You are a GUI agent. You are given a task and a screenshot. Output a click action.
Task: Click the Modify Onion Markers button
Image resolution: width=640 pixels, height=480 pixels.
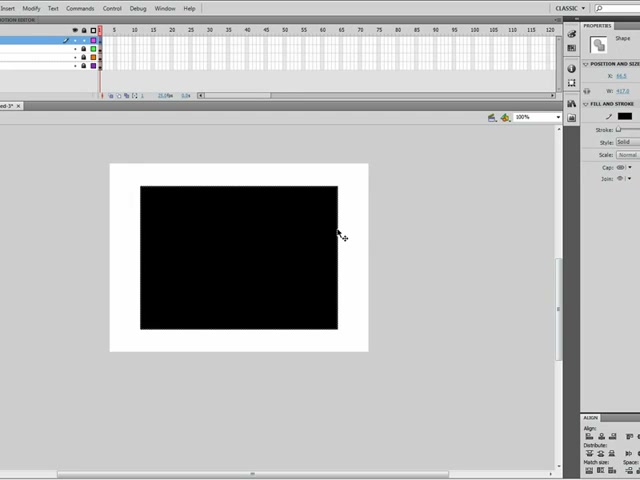click(x=135, y=96)
